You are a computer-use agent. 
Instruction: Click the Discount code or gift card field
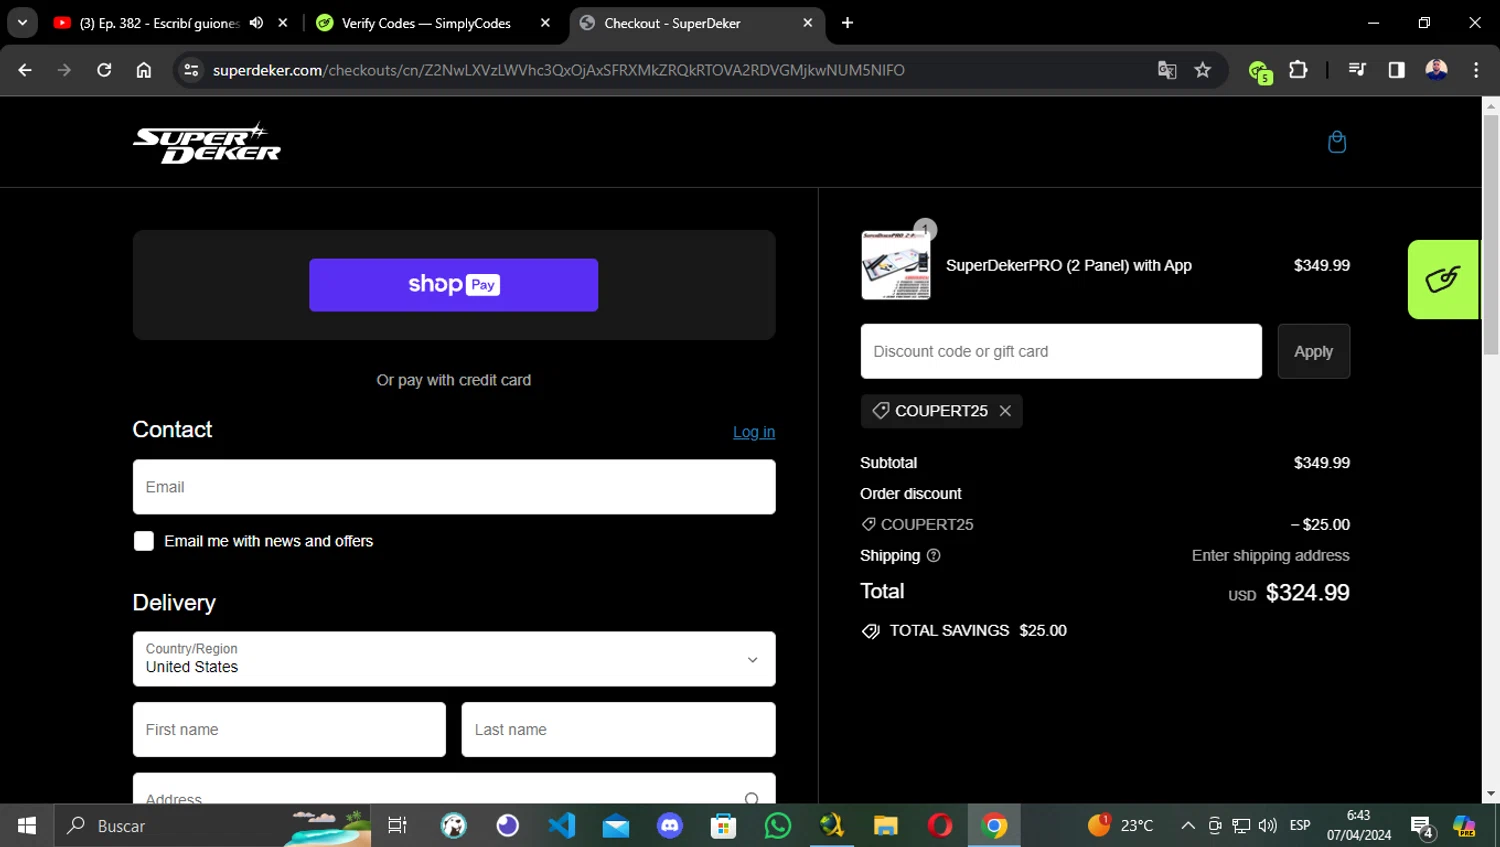click(1061, 351)
